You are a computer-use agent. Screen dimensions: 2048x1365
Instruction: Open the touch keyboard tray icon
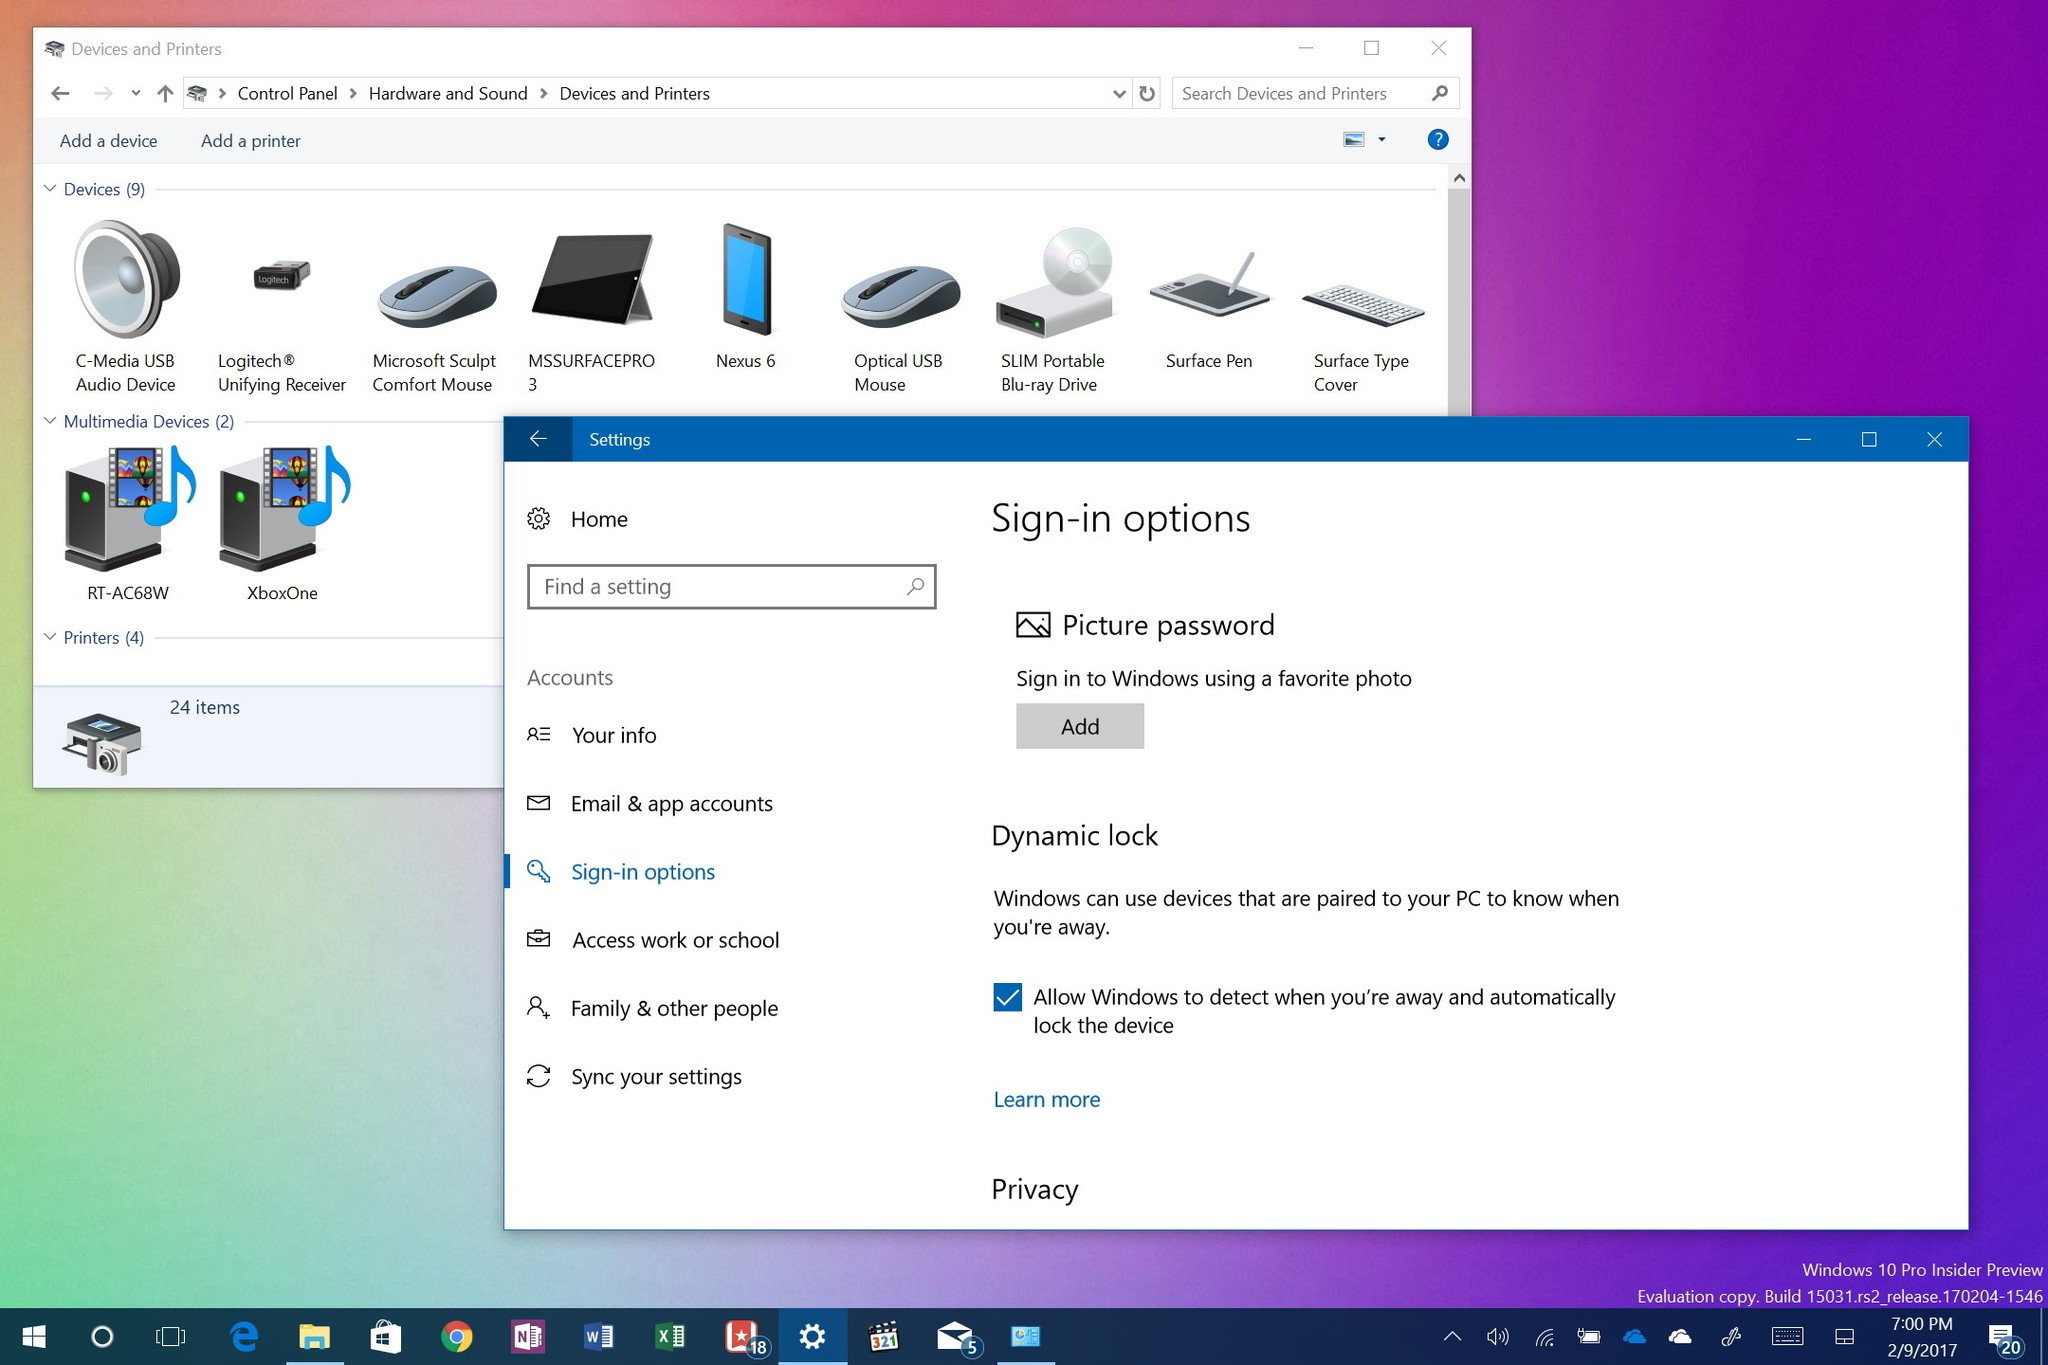coord(1787,1337)
